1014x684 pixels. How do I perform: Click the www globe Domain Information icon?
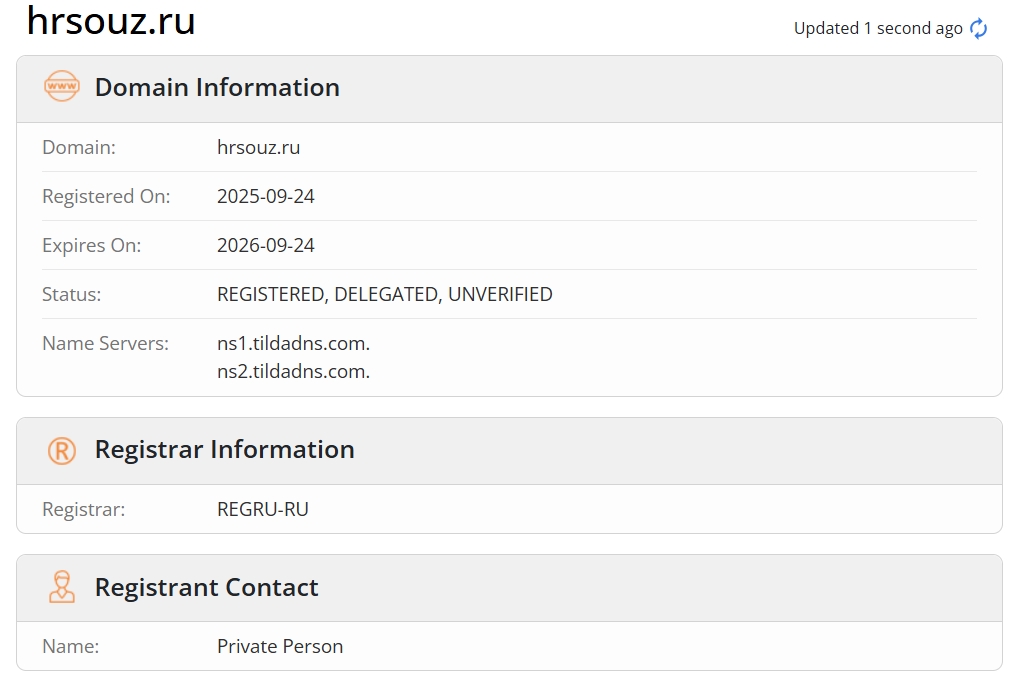pyautogui.click(x=62, y=87)
